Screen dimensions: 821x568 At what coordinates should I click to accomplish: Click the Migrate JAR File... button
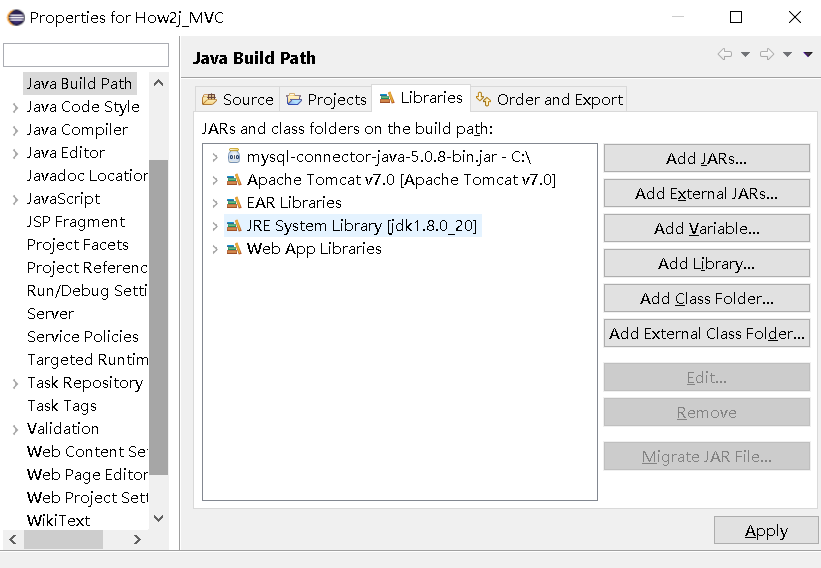706,456
